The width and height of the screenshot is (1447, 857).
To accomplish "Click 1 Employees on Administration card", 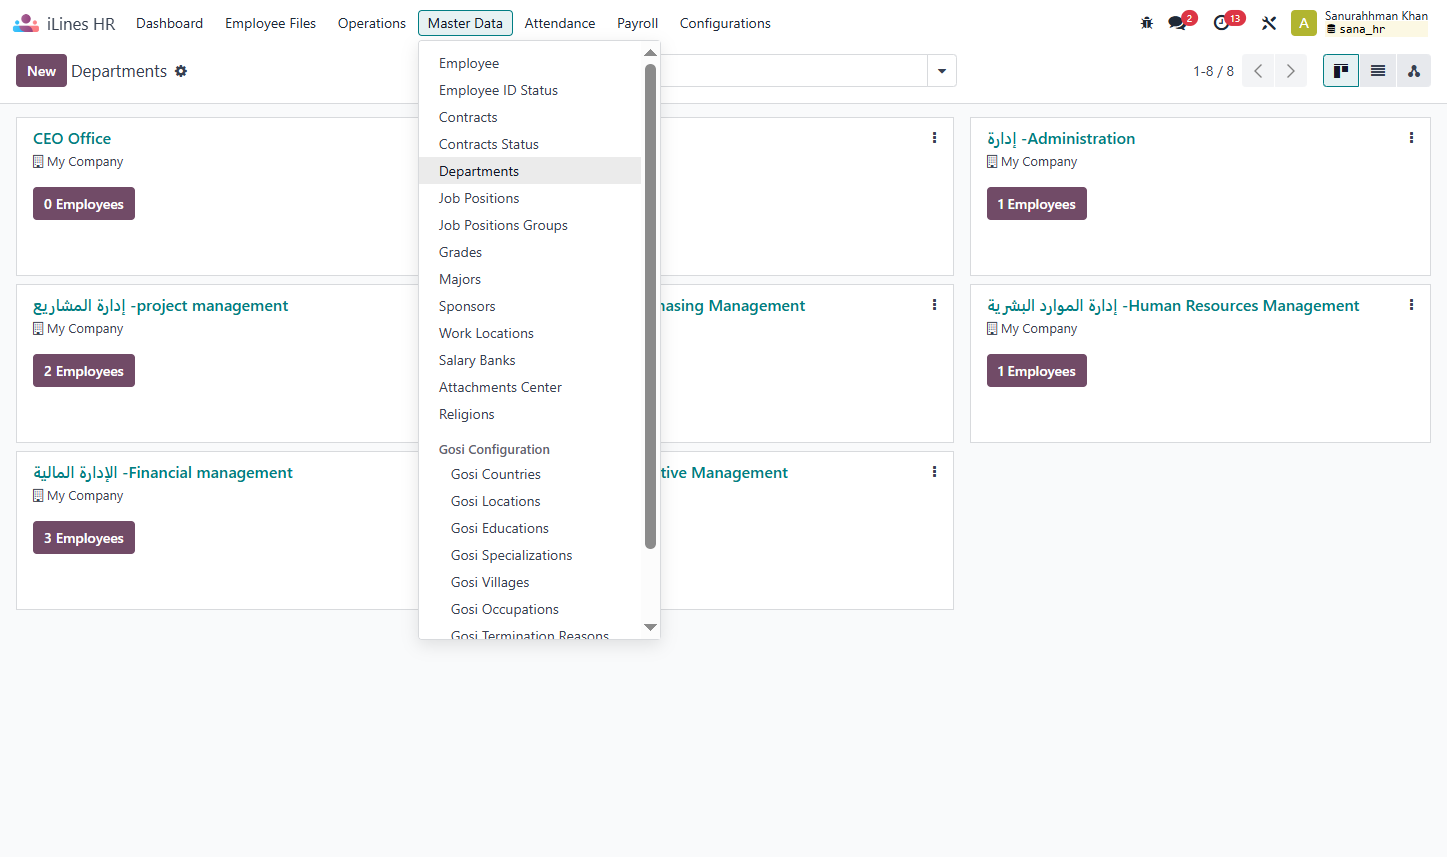I will tap(1037, 204).
